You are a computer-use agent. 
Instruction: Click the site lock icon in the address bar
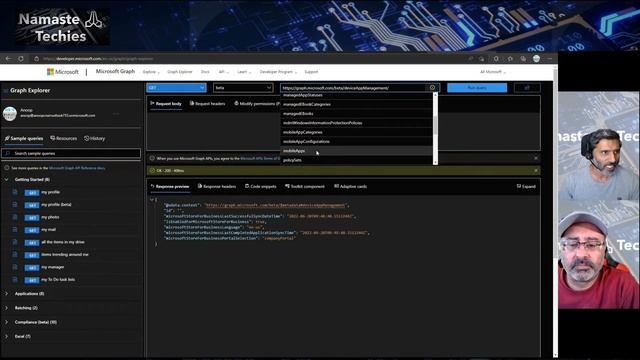tap(36, 59)
